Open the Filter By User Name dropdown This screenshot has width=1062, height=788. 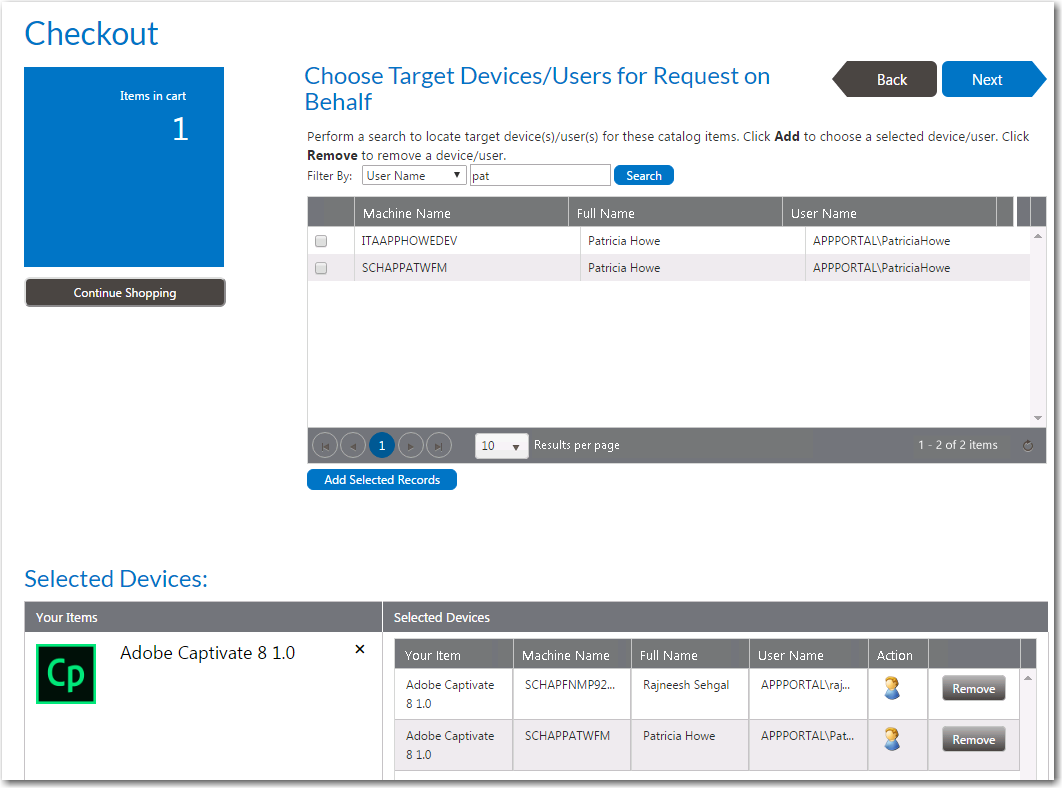point(415,176)
